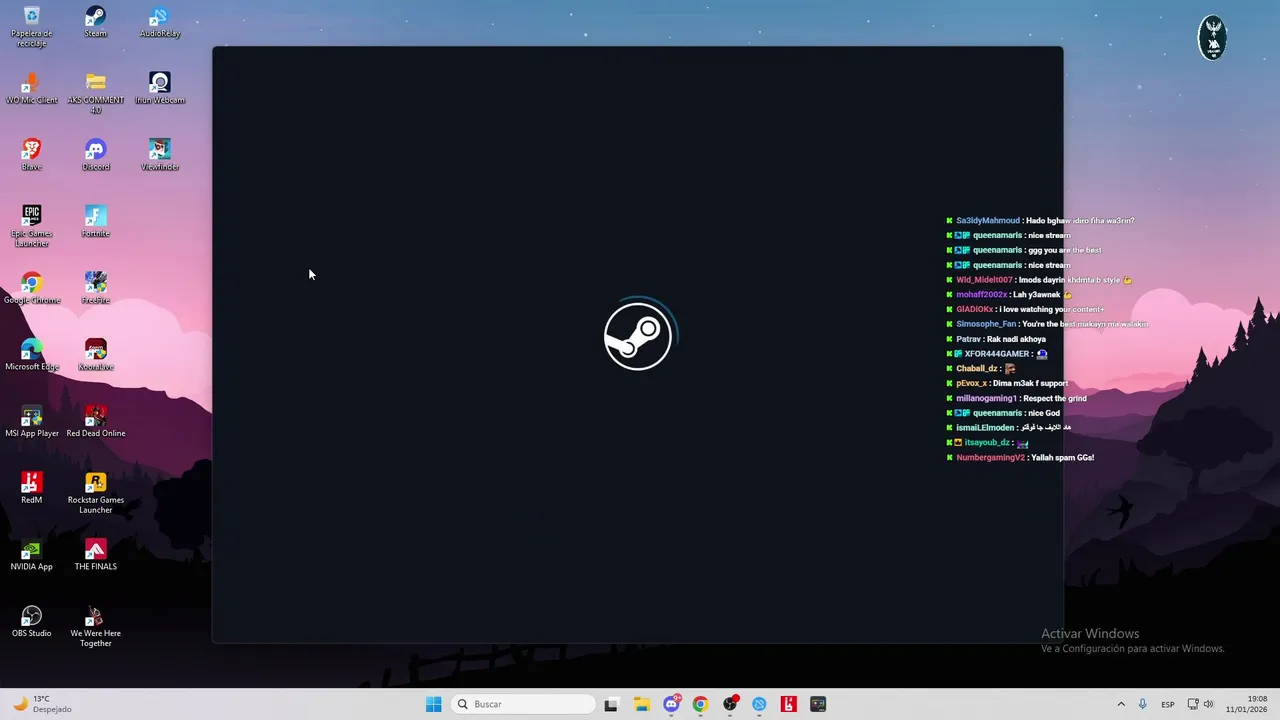The height and width of the screenshot is (720, 1280).
Task: Select the OBS Studio desktop shortcut
Action: click(x=31, y=621)
